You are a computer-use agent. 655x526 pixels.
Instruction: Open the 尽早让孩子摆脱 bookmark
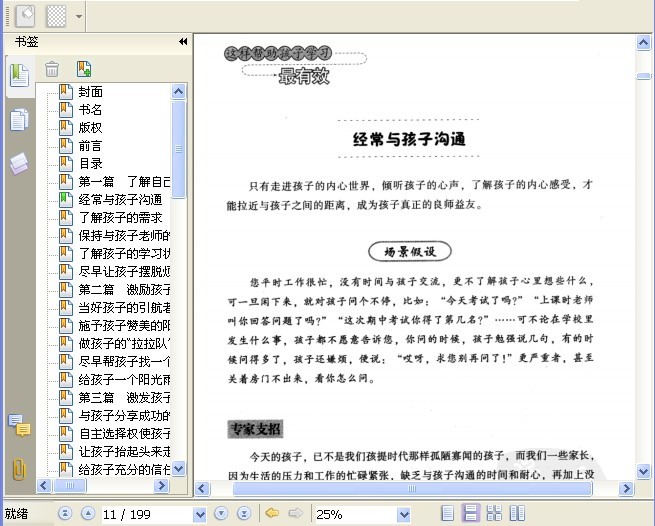[x=124, y=272]
